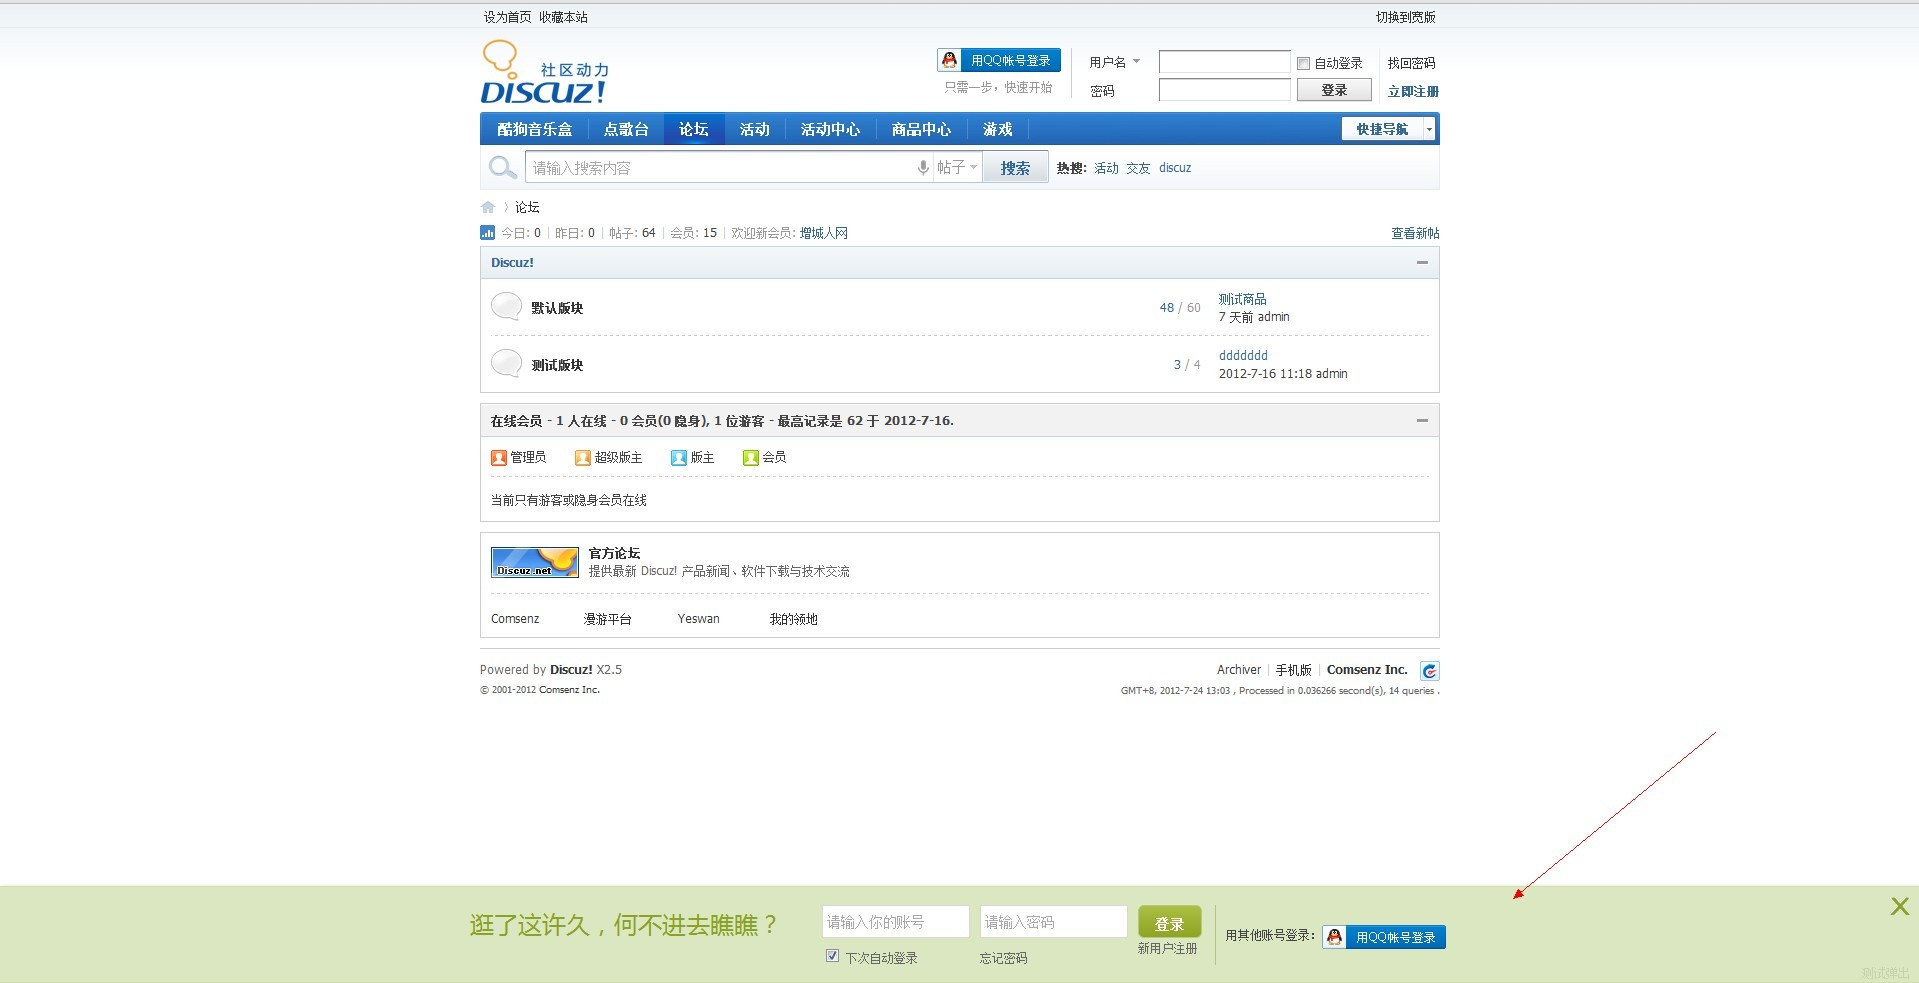Click the 立即注册 link
Viewport: 1919px width, 983px height.
tap(1413, 91)
